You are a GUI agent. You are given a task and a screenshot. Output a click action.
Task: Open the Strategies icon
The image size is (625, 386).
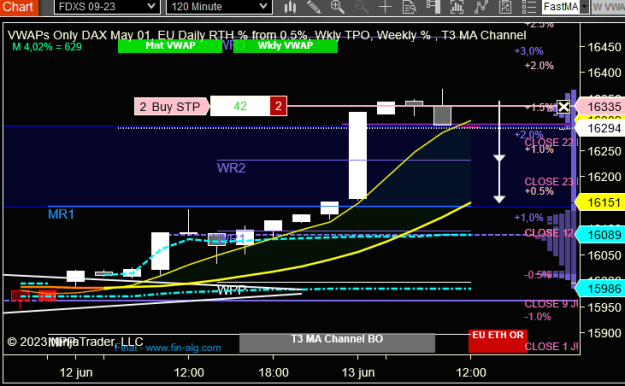505,7
